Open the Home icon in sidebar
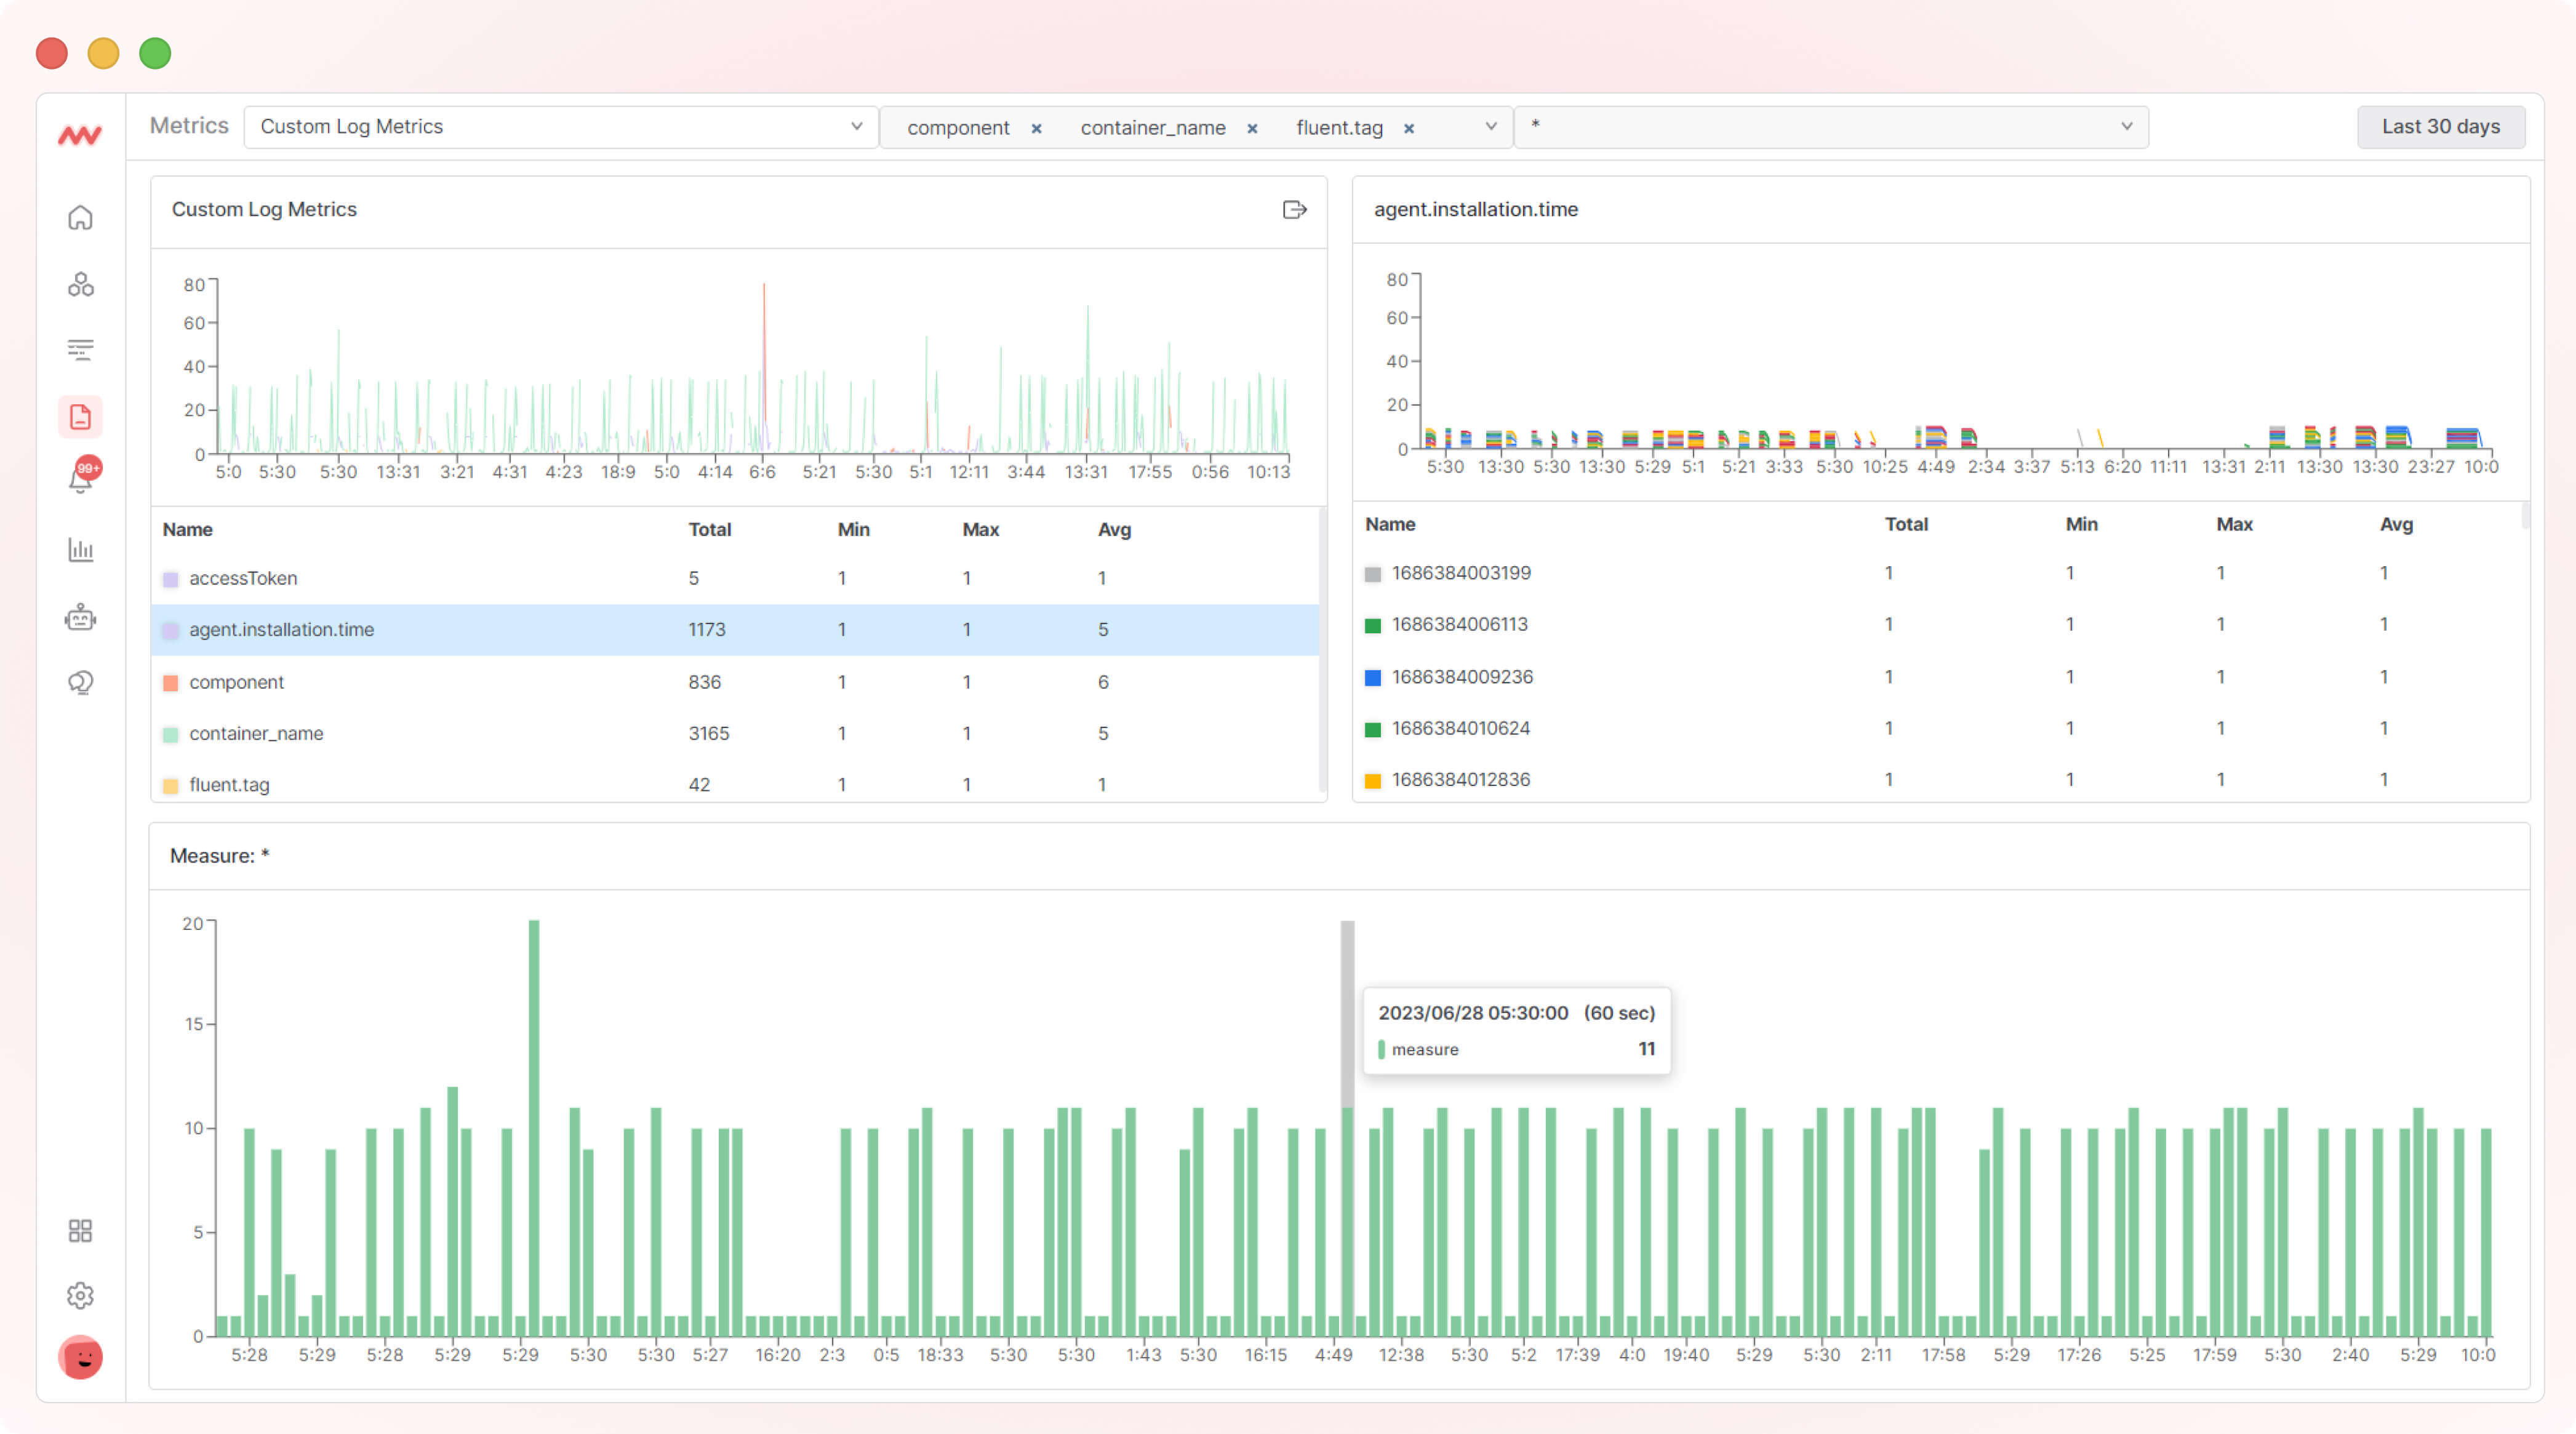This screenshot has width=2576, height=1434. [80, 217]
